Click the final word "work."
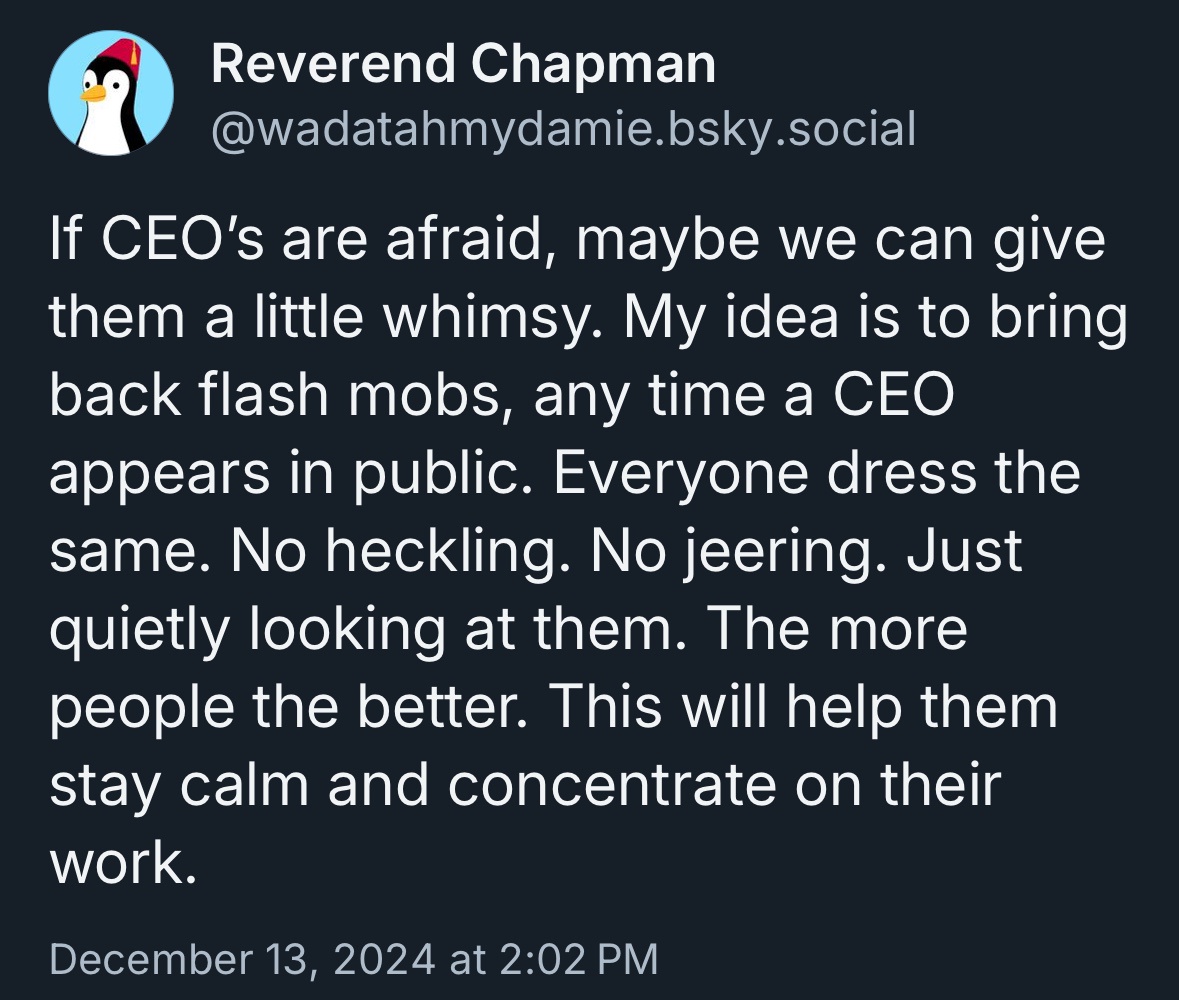 click(124, 863)
